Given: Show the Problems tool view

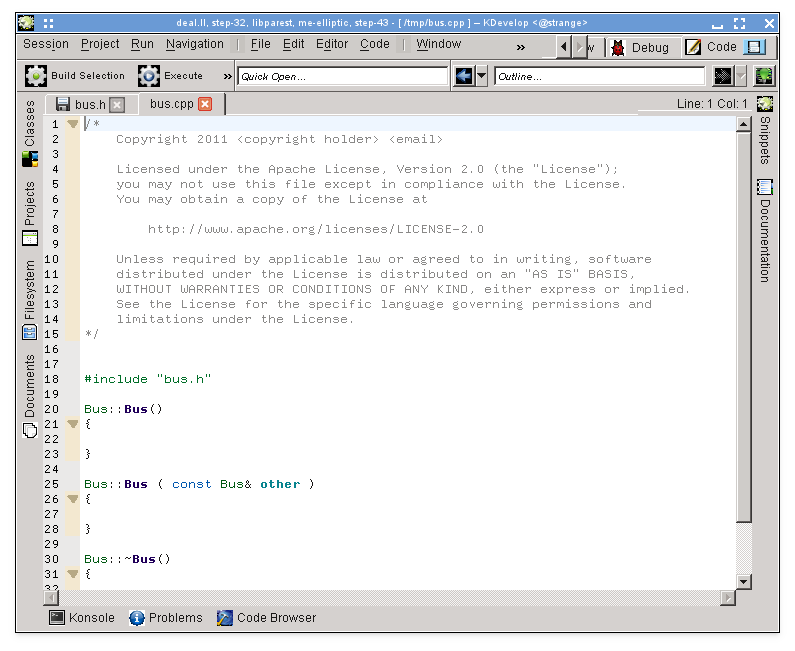Looking at the screenshot, I should [165, 618].
